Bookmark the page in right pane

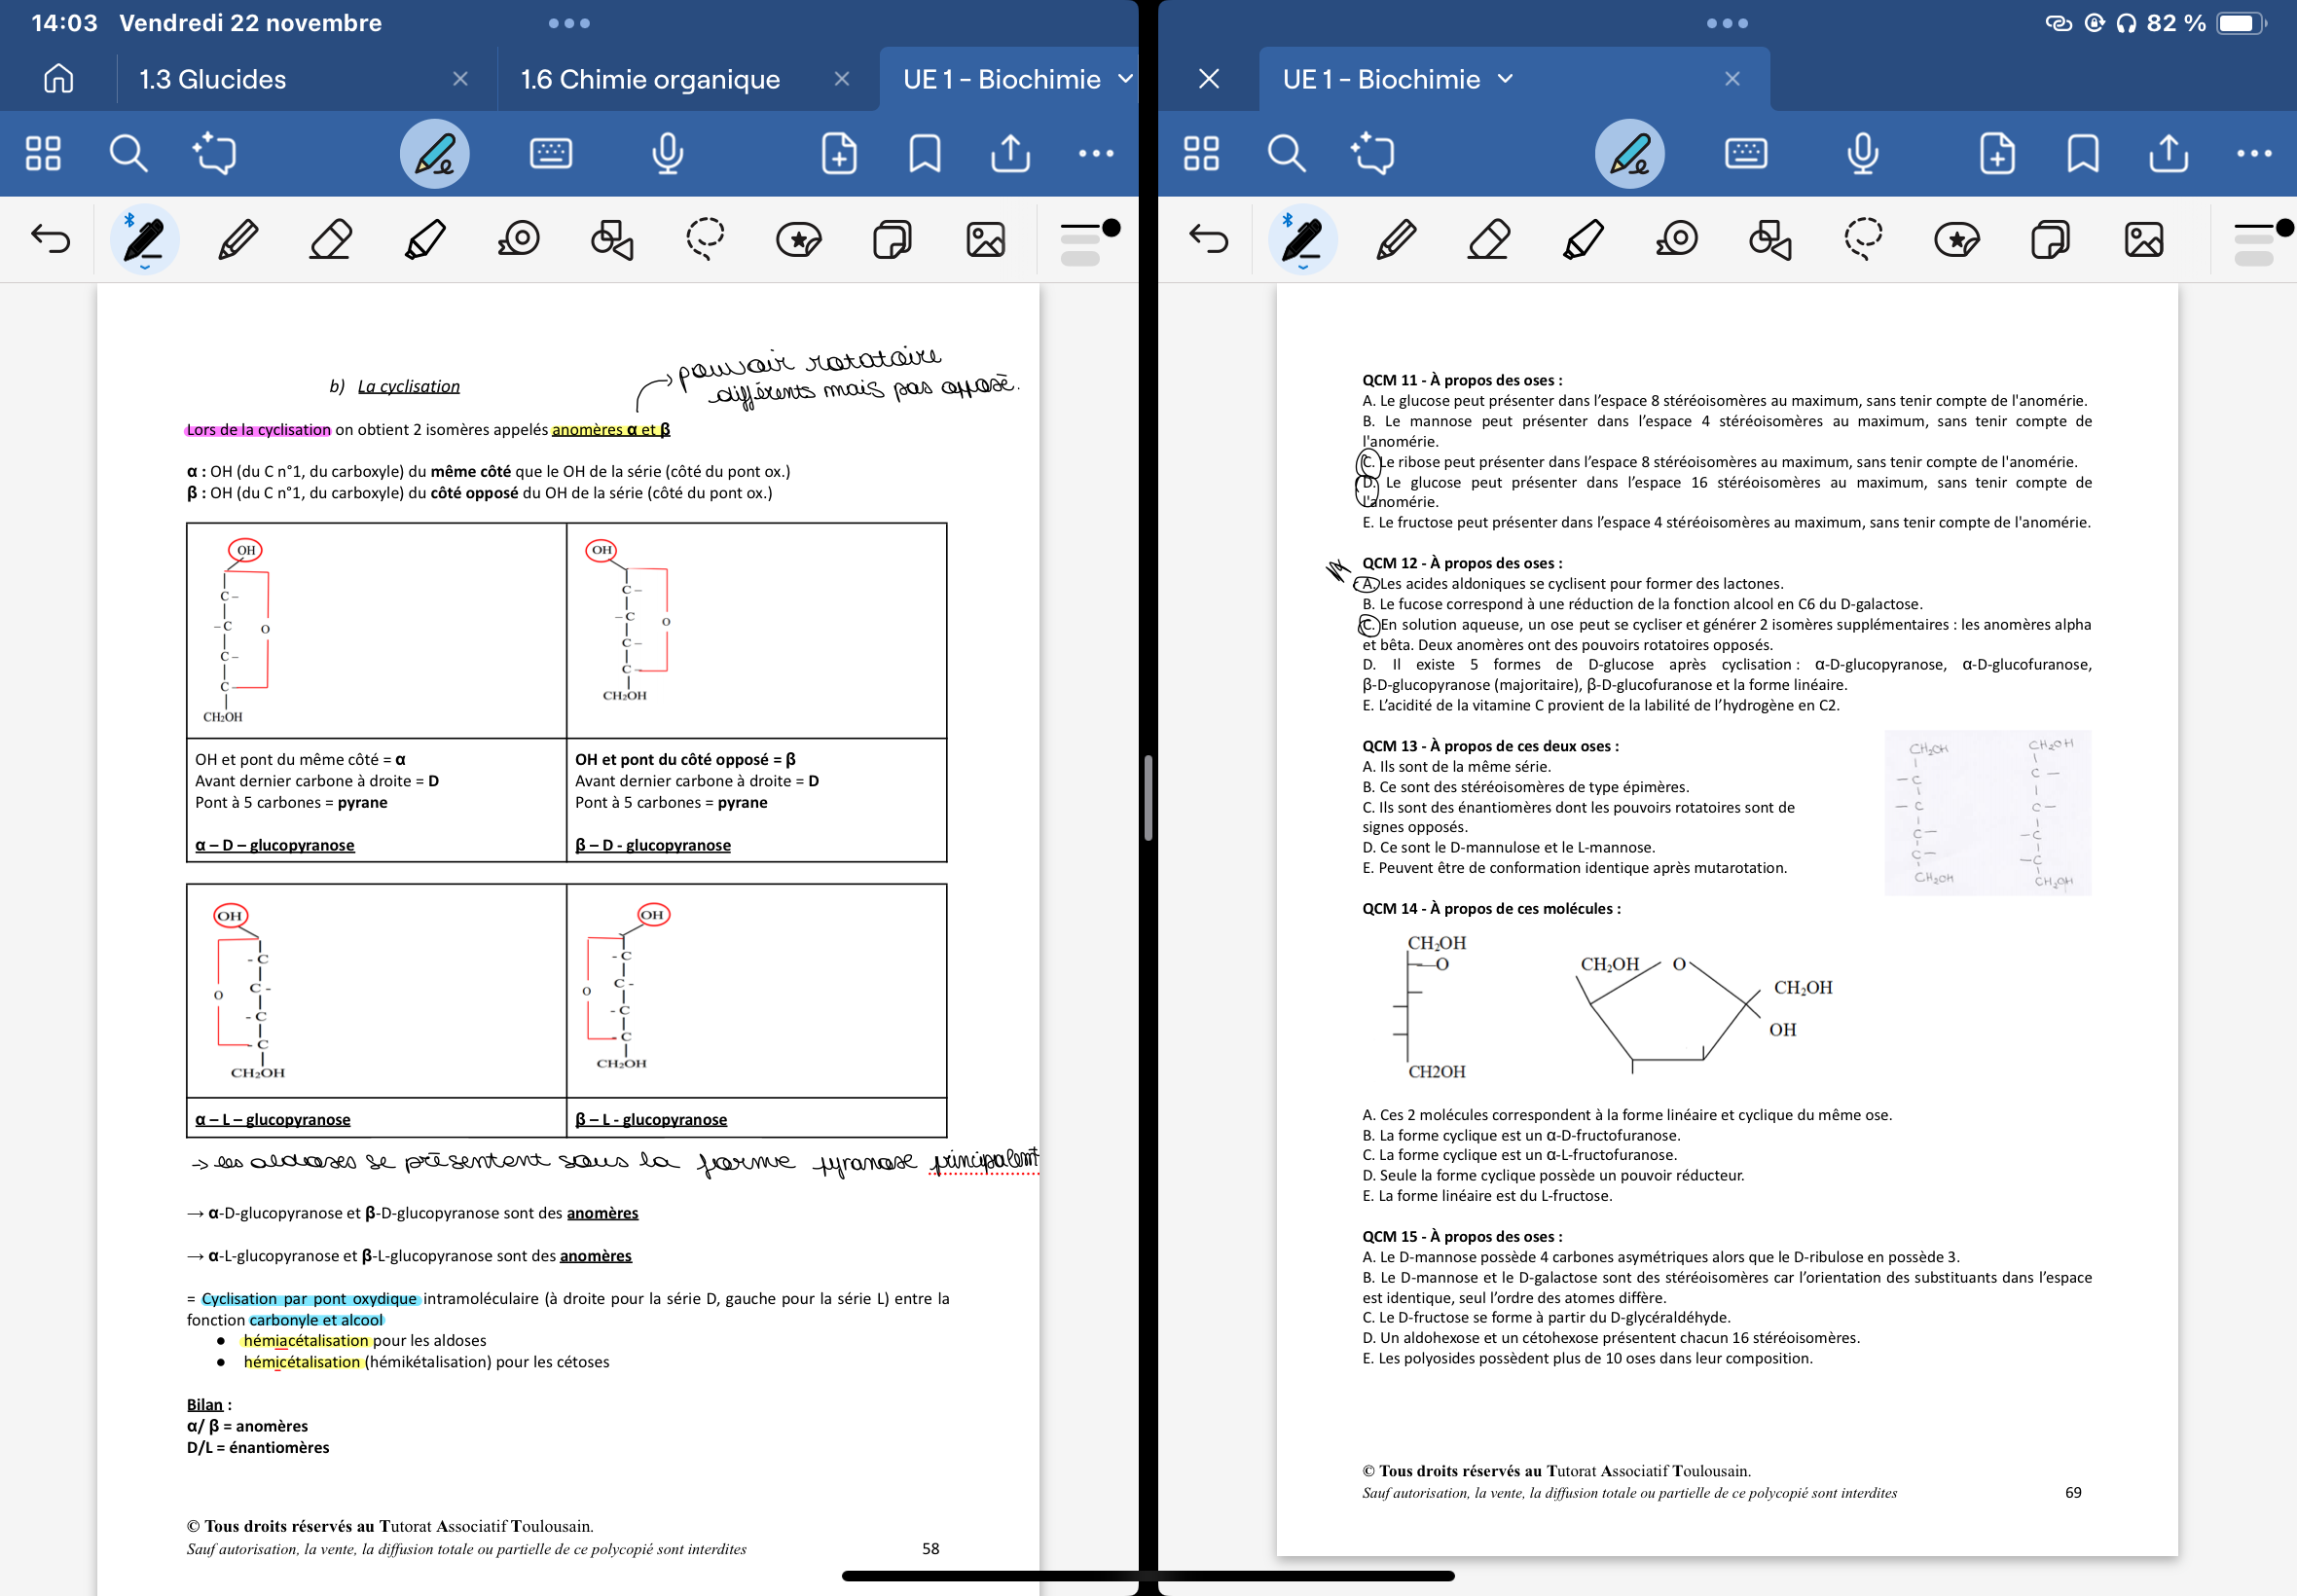(x=2083, y=154)
